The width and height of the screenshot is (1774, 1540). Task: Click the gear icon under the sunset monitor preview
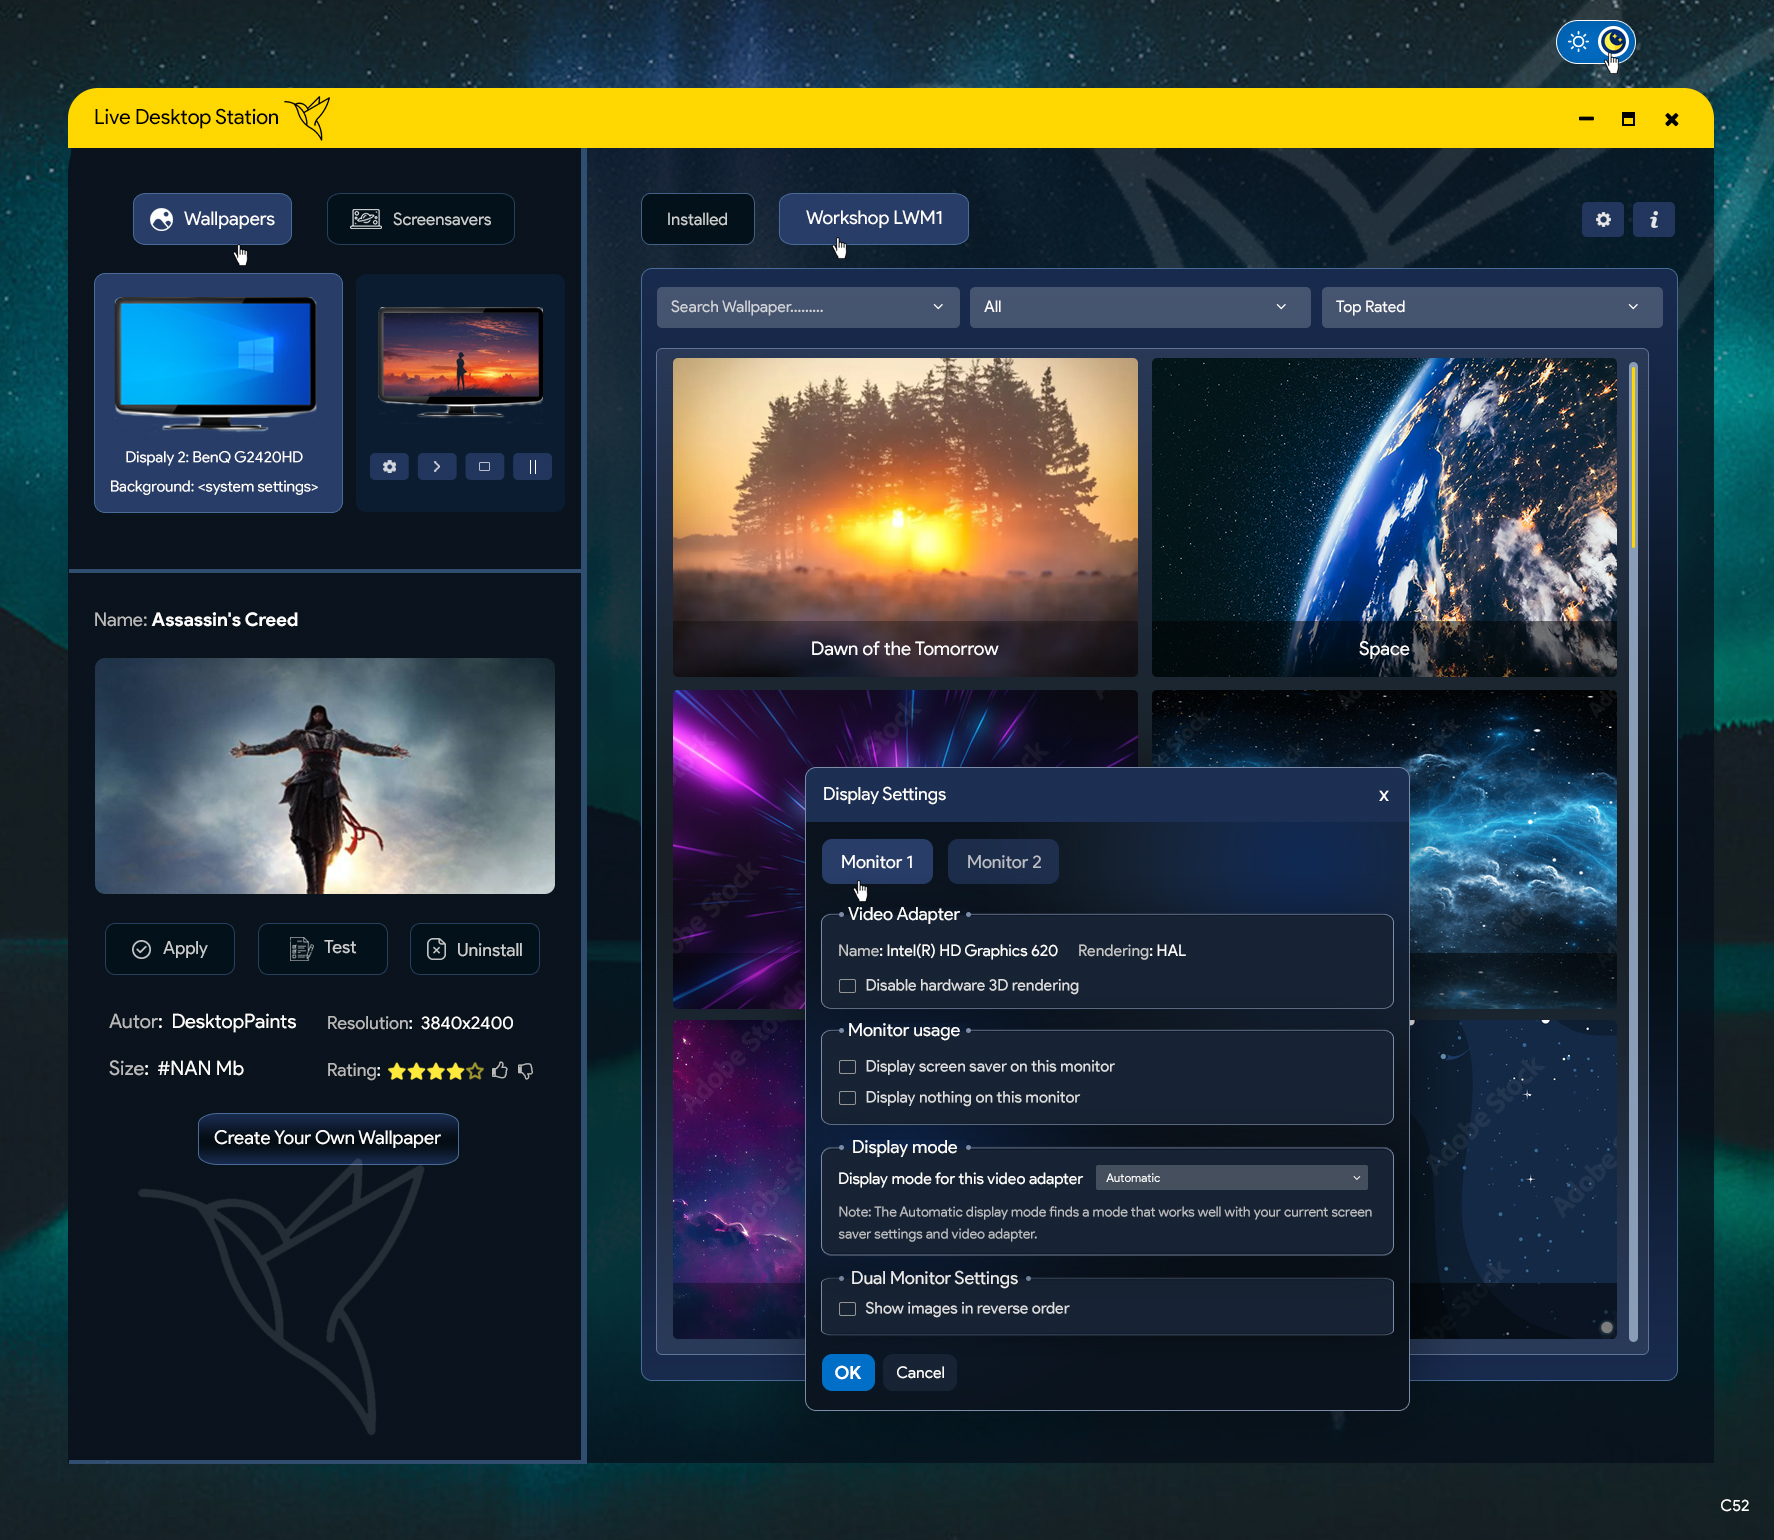pos(389,467)
